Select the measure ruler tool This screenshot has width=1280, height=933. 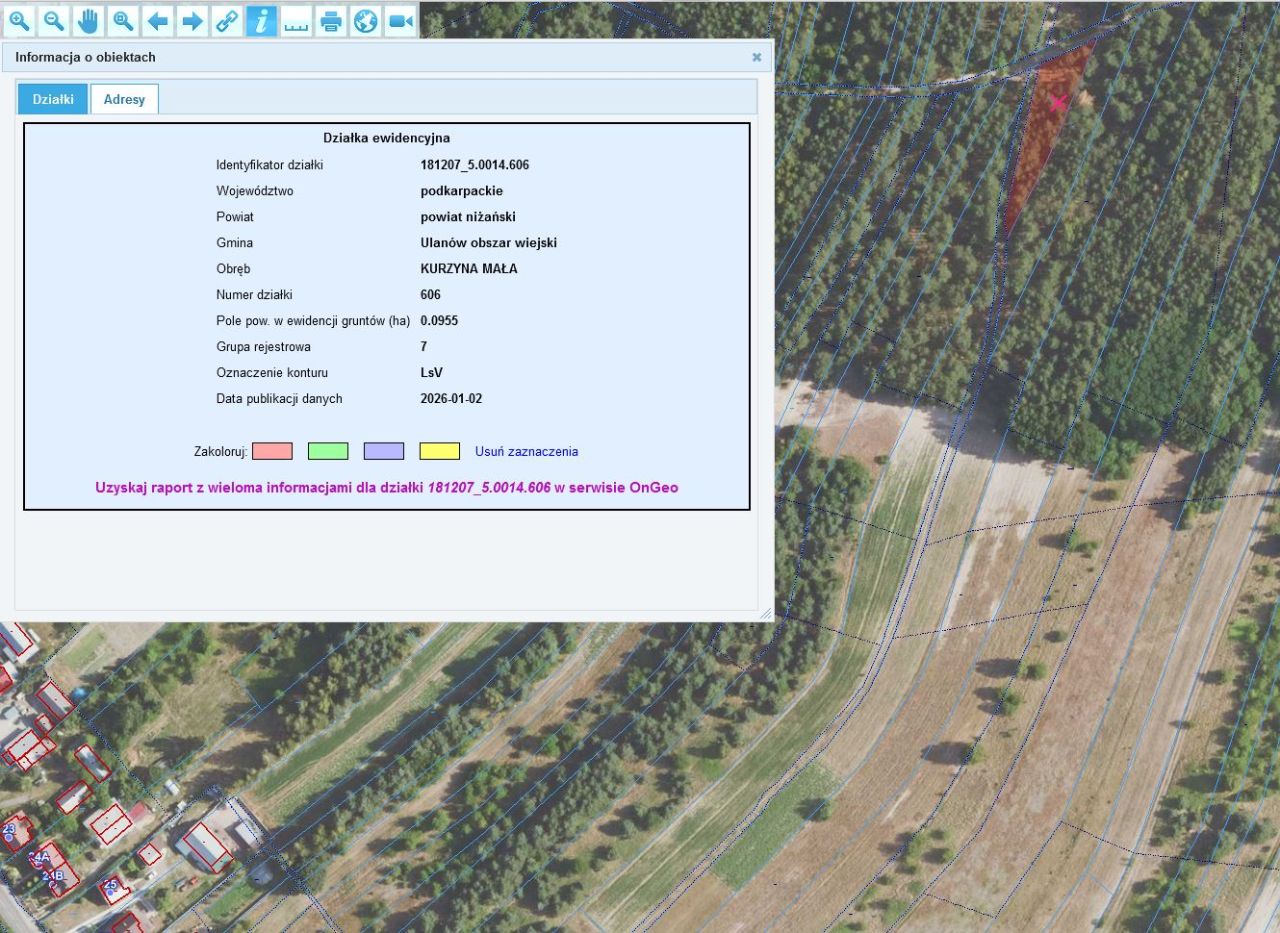pyautogui.click(x=296, y=20)
